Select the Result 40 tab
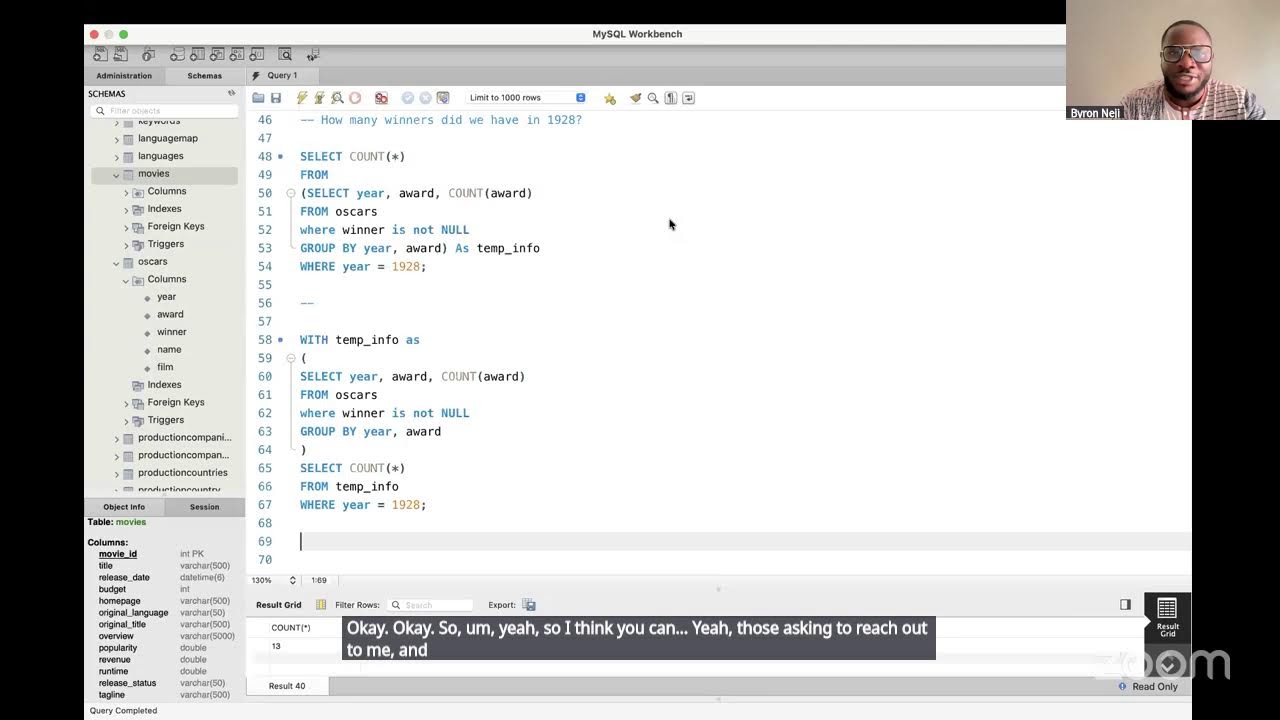The image size is (1280, 720). 287,686
